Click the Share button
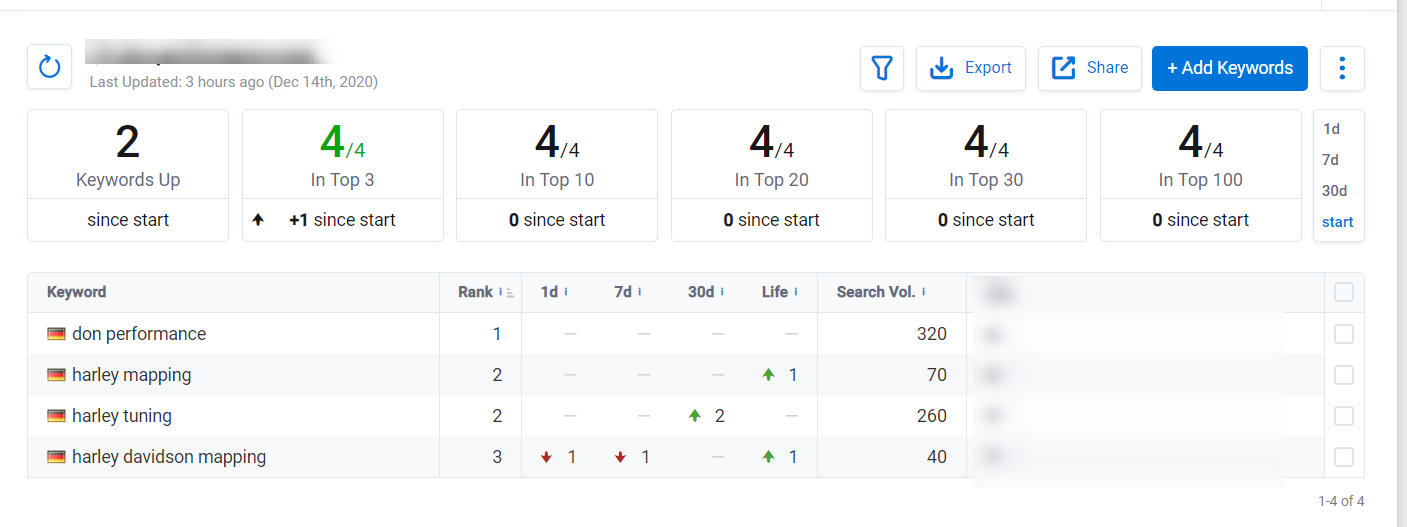The width and height of the screenshot is (1407, 527). click(1089, 68)
